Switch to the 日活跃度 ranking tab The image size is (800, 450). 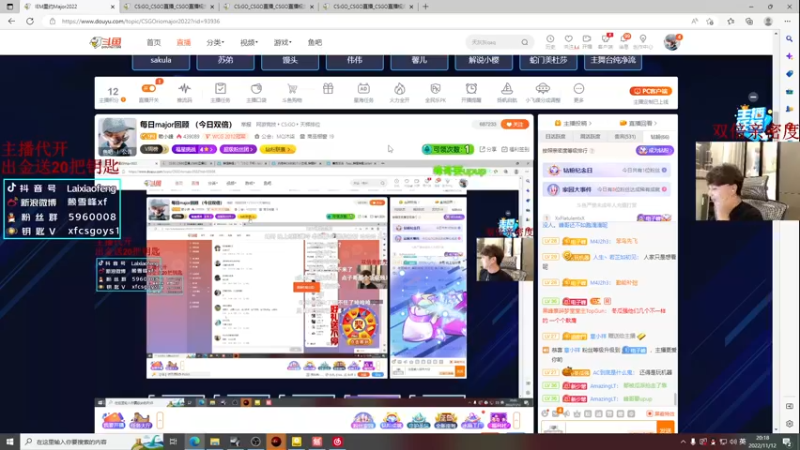(555, 137)
